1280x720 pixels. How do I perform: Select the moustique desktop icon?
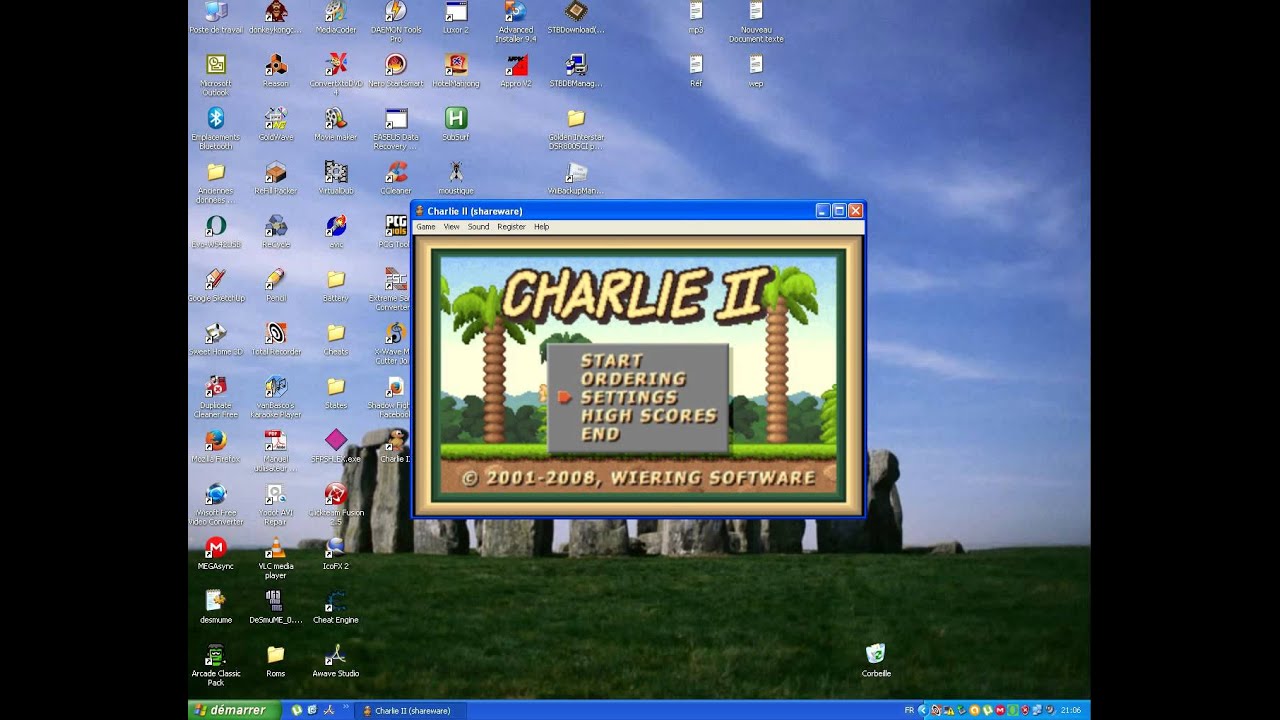pos(456,178)
